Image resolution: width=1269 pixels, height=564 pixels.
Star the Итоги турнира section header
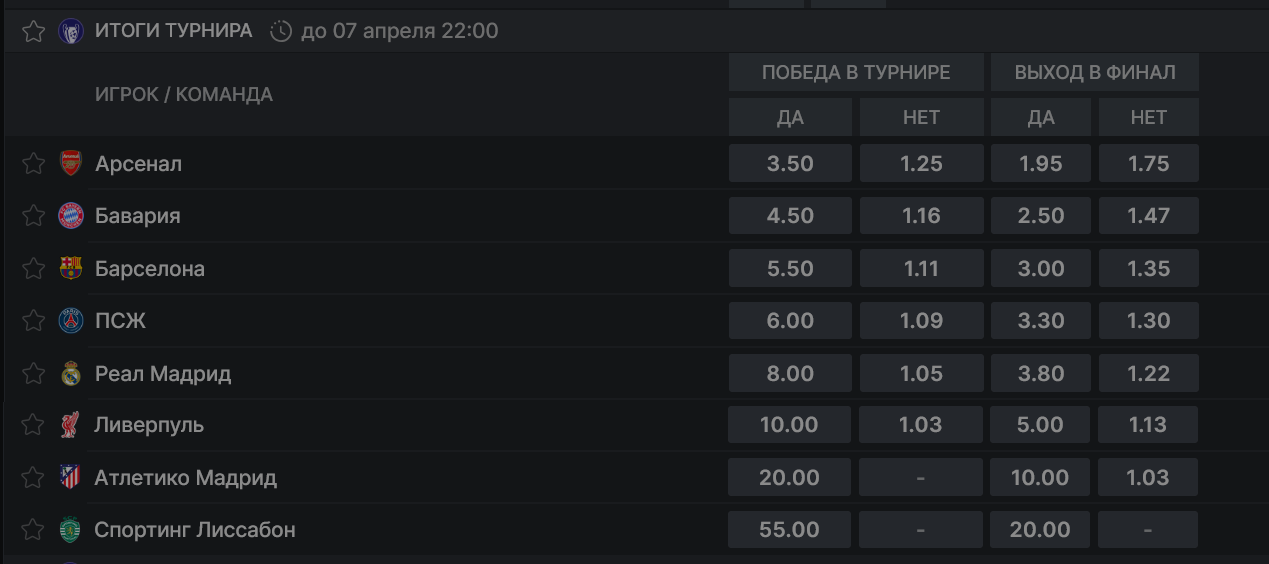click(33, 31)
